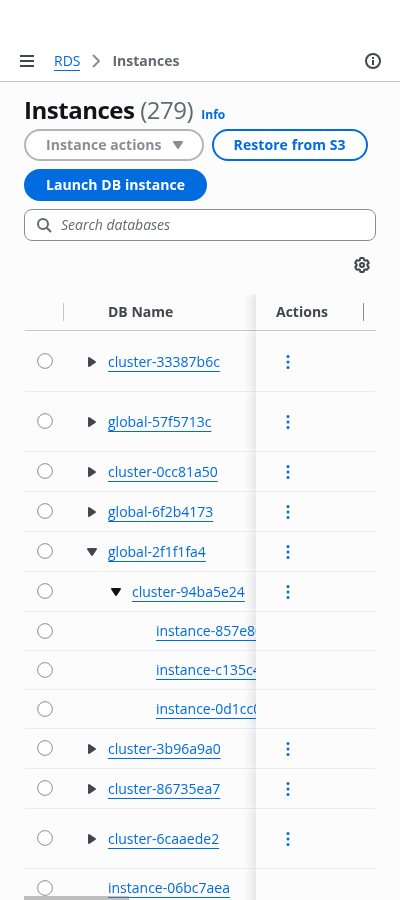Screen dimensions: 400x900
Task: Select radio button for cluster-0cc81a50
Action: [45, 471]
